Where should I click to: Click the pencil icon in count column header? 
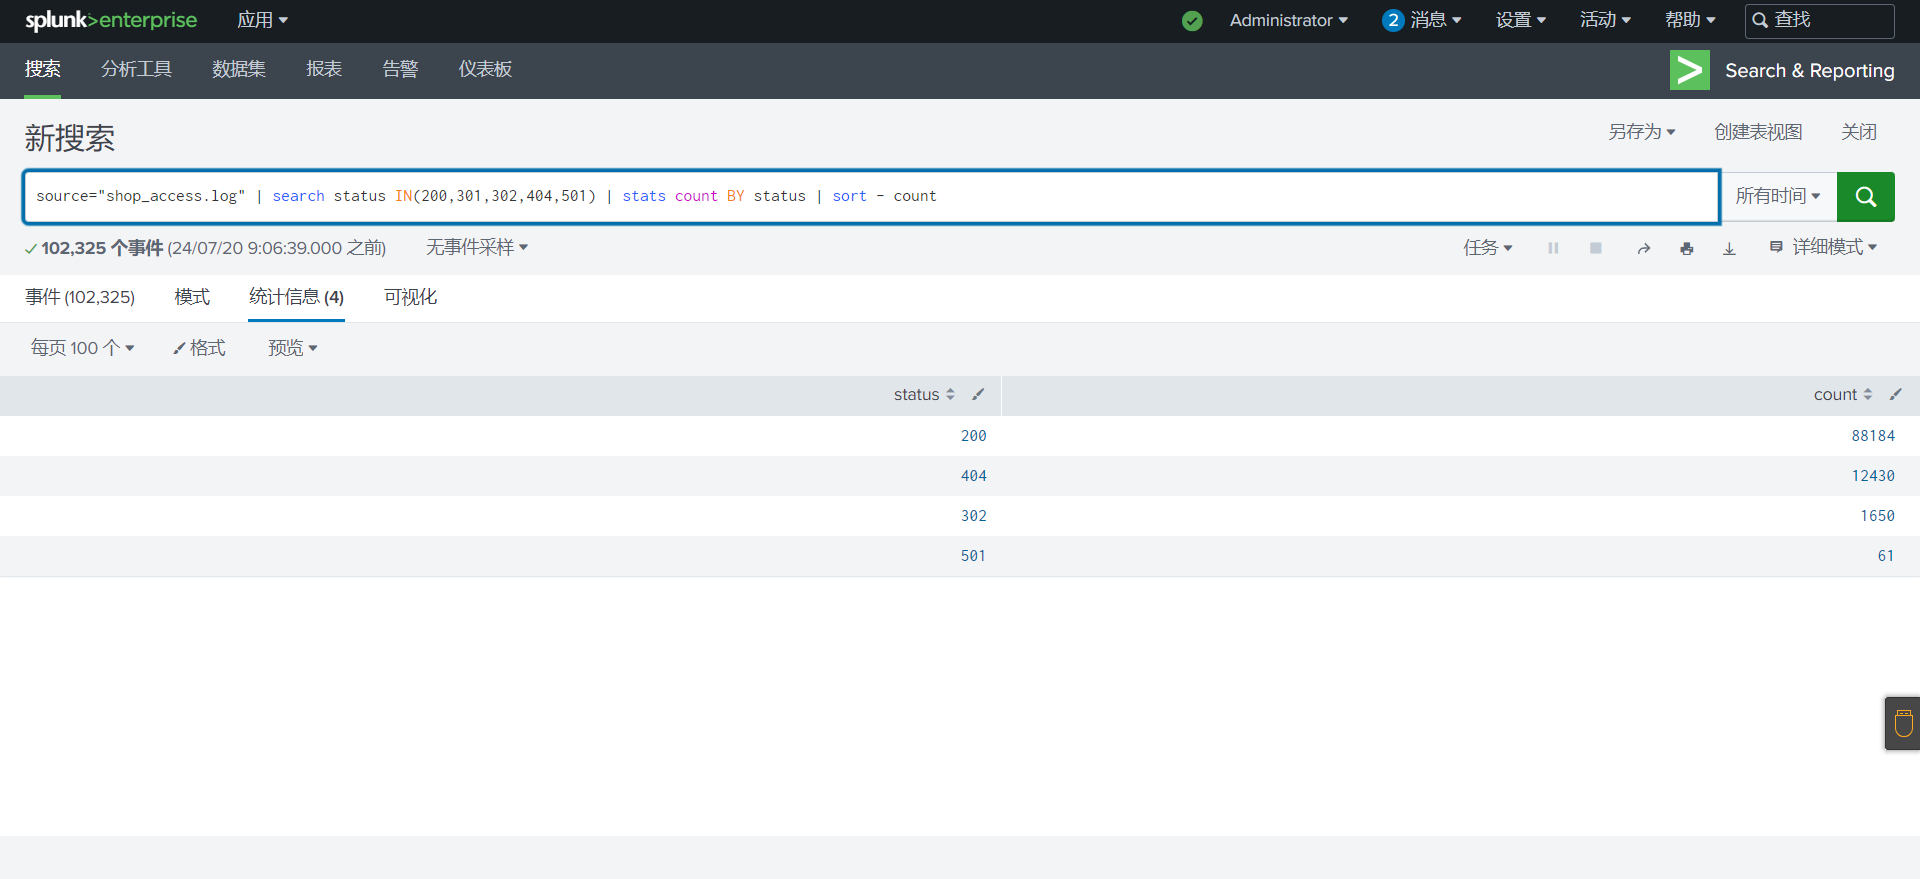[x=1895, y=395]
